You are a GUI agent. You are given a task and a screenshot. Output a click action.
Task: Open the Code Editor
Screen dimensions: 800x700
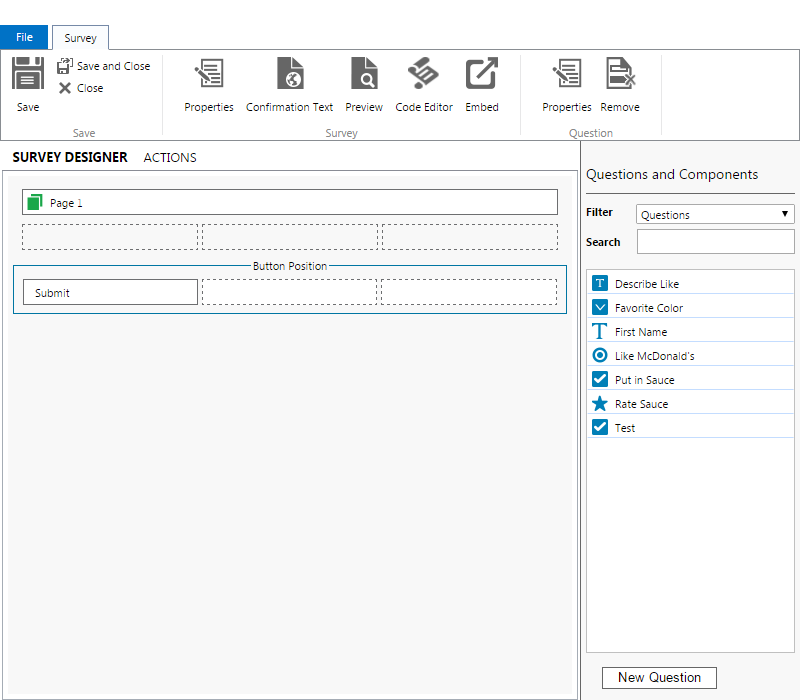[424, 75]
